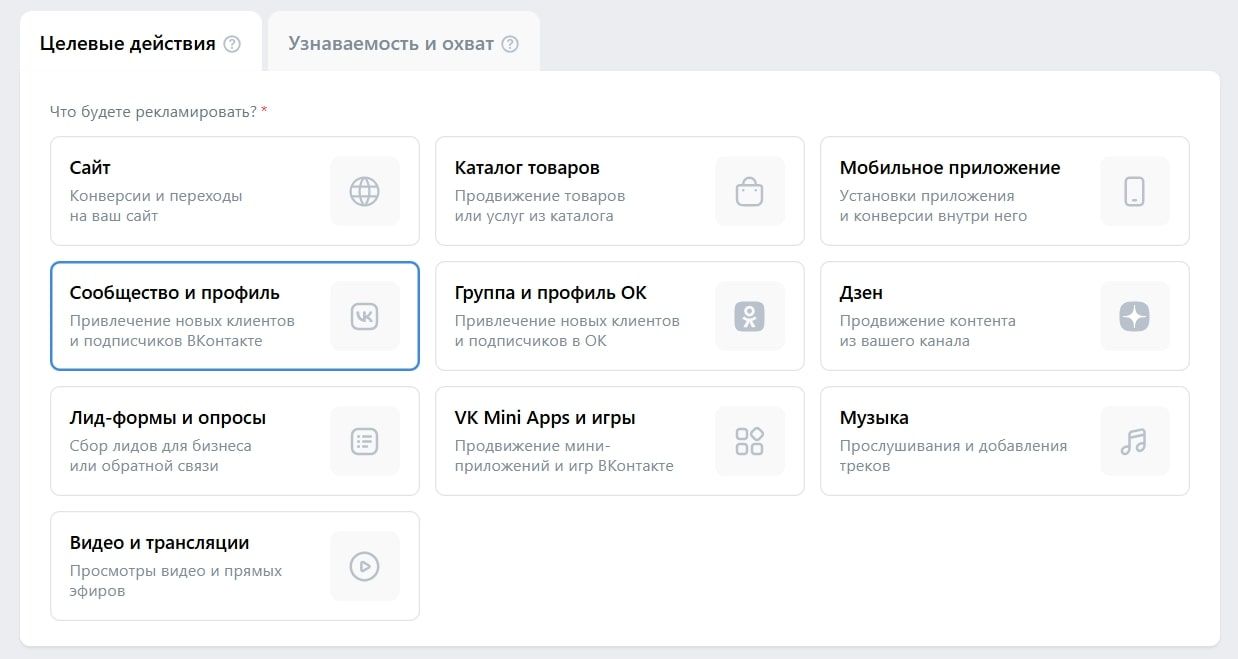Select the Сайт advertising option
This screenshot has height=659, width=1238.
(235, 191)
